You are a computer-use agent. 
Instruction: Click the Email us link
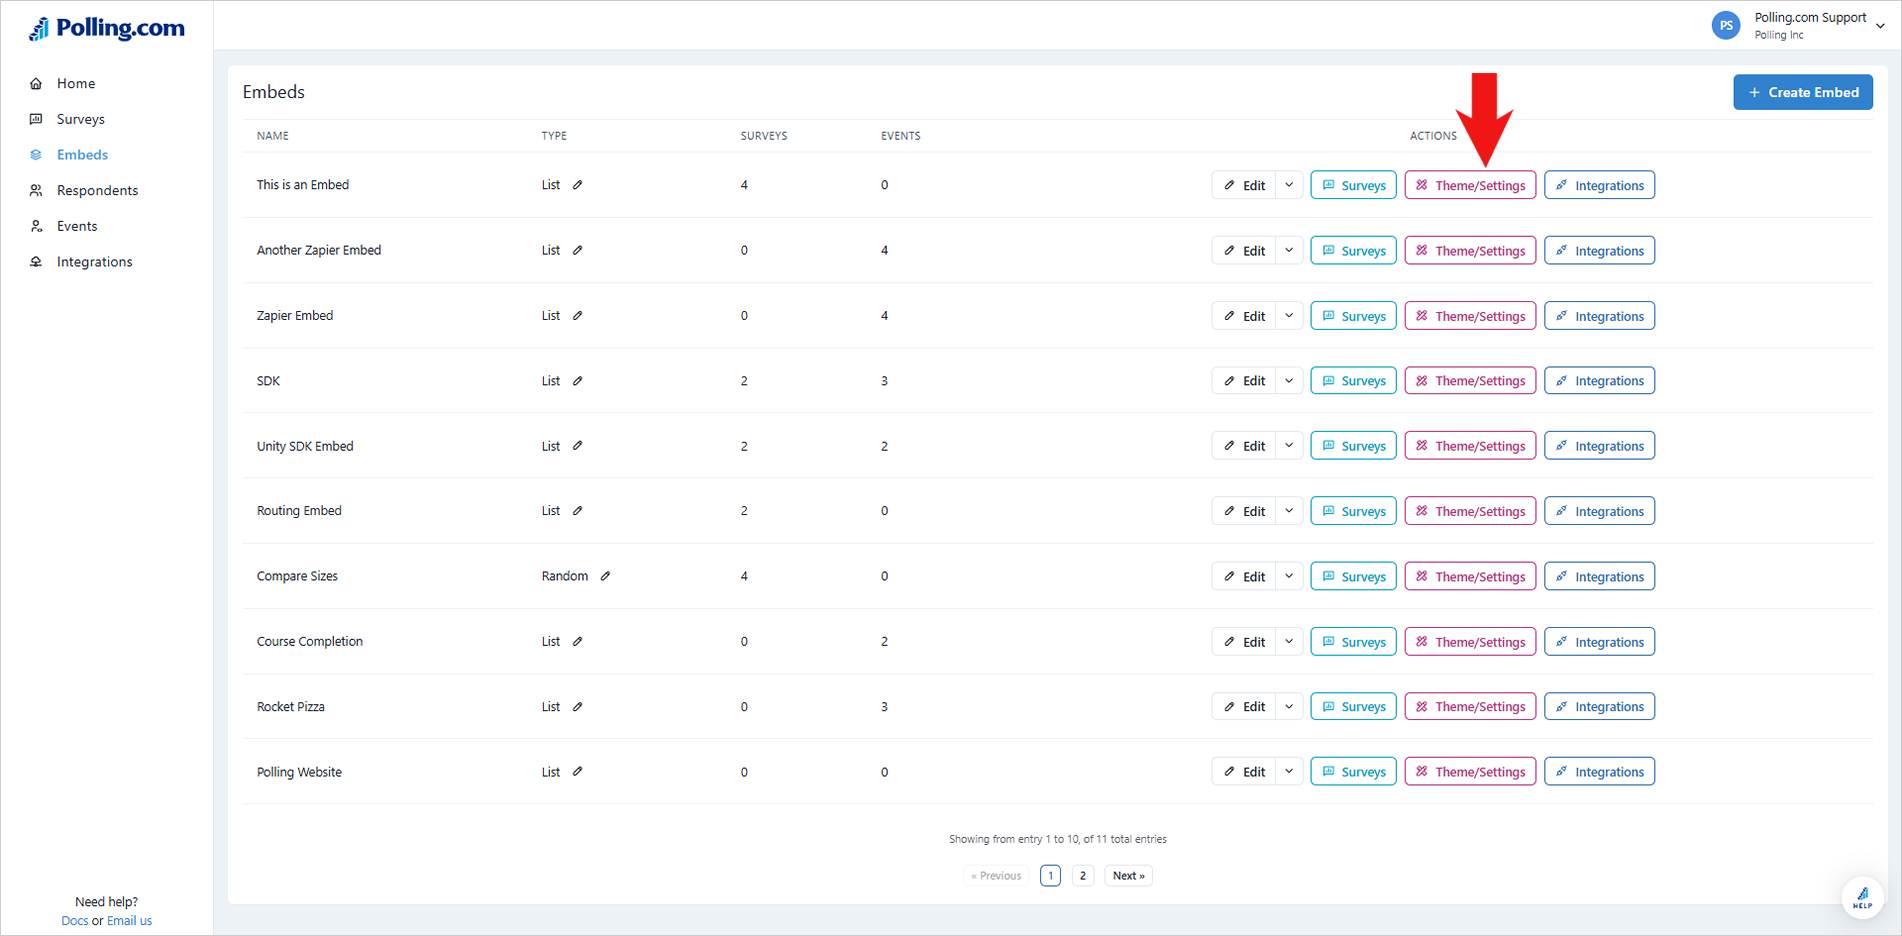click(x=129, y=921)
